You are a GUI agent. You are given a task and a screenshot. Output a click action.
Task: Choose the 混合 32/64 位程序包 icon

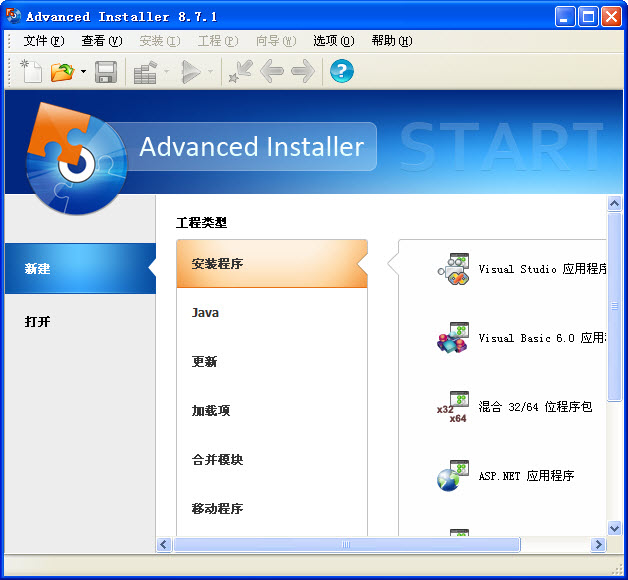click(453, 407)
